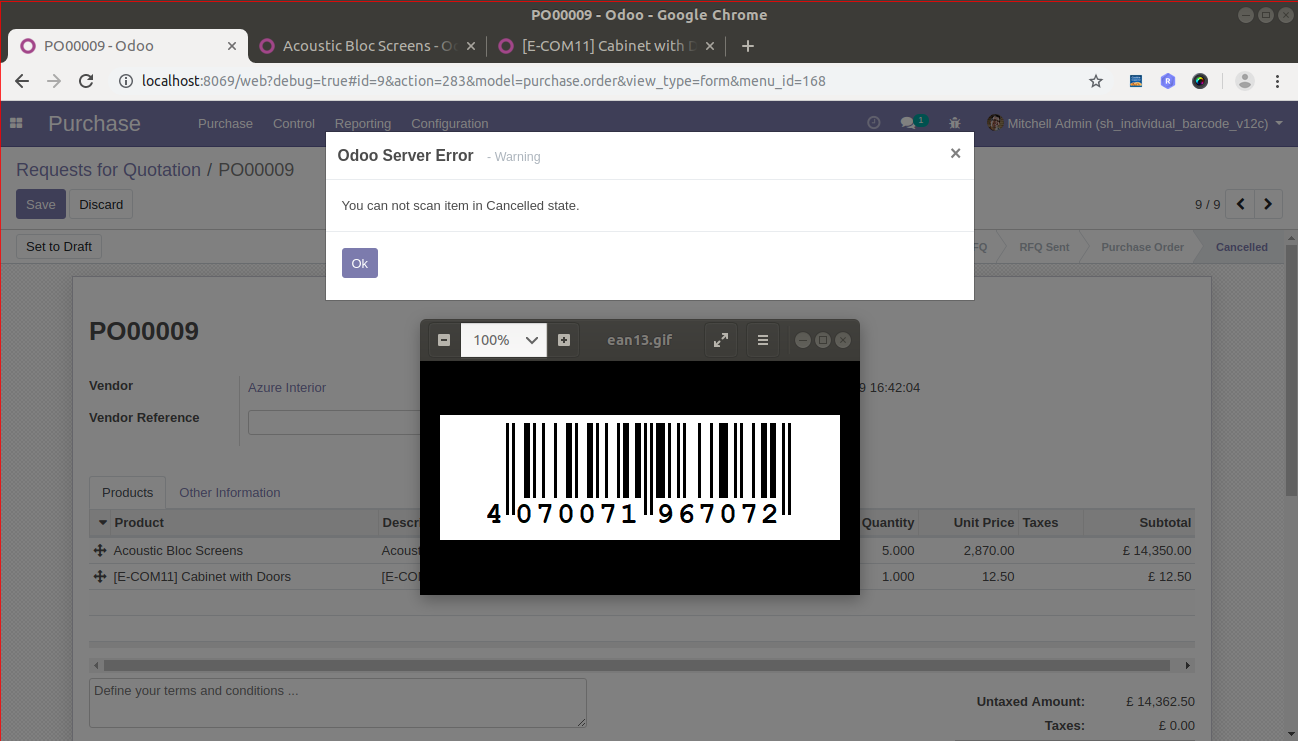Click Set to Draft button
This screenshot has width=1298, height=741.
pyautogui.click(x=59, y=247)
